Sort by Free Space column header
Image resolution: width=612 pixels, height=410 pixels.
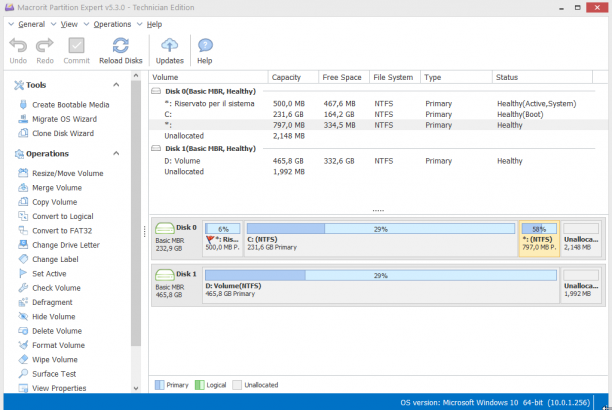344,77
